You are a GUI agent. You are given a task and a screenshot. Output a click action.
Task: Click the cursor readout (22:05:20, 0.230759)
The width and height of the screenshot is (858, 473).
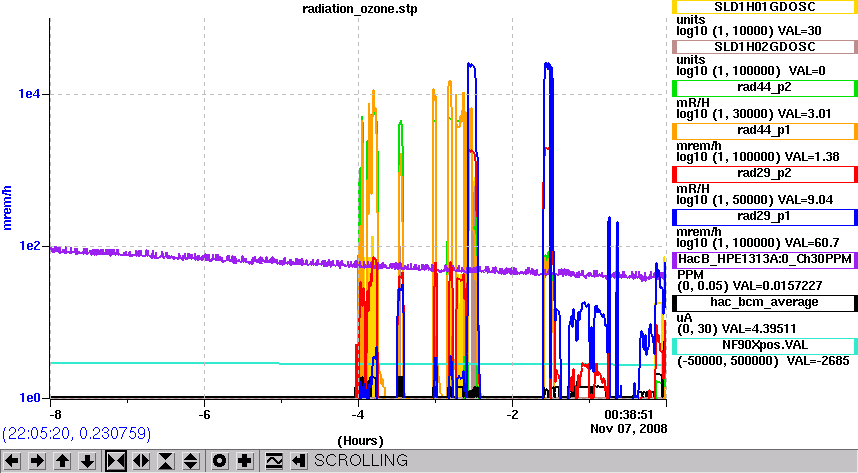point(77,434)
